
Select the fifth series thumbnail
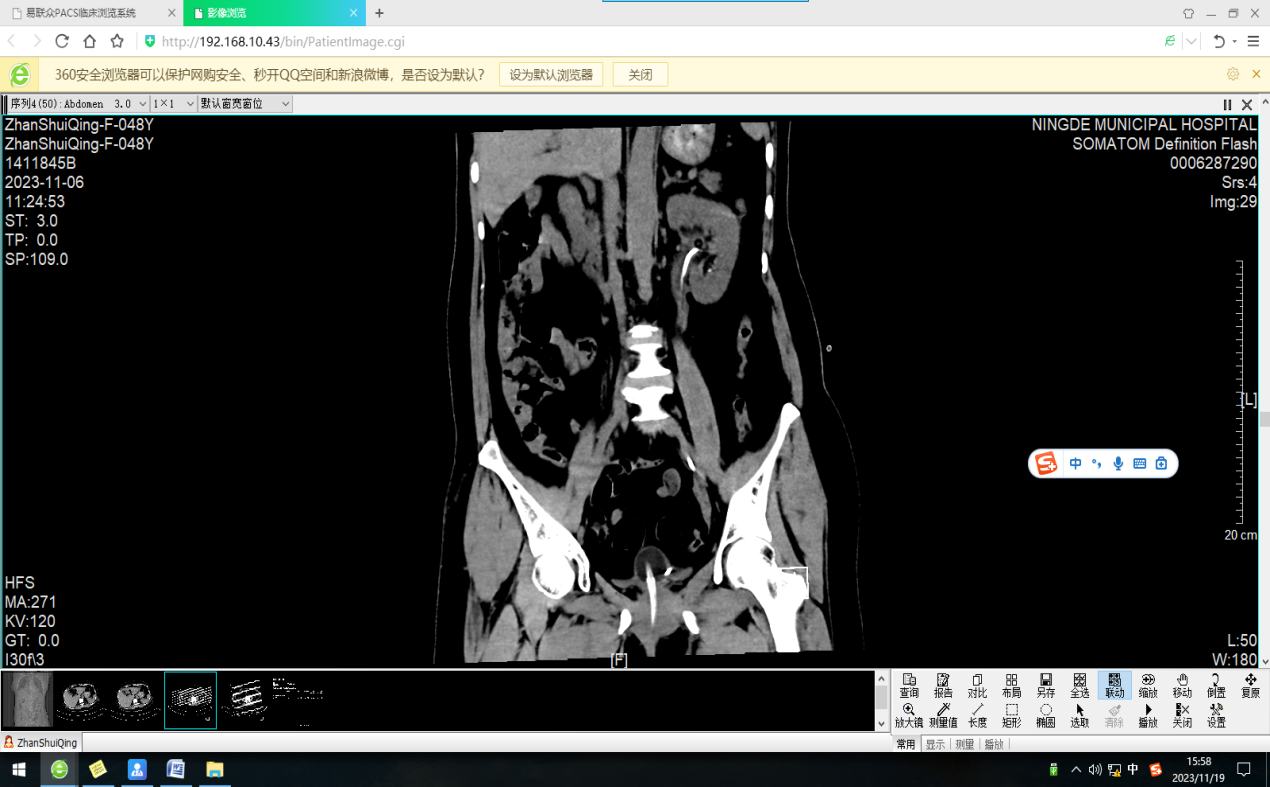(245, 700)
